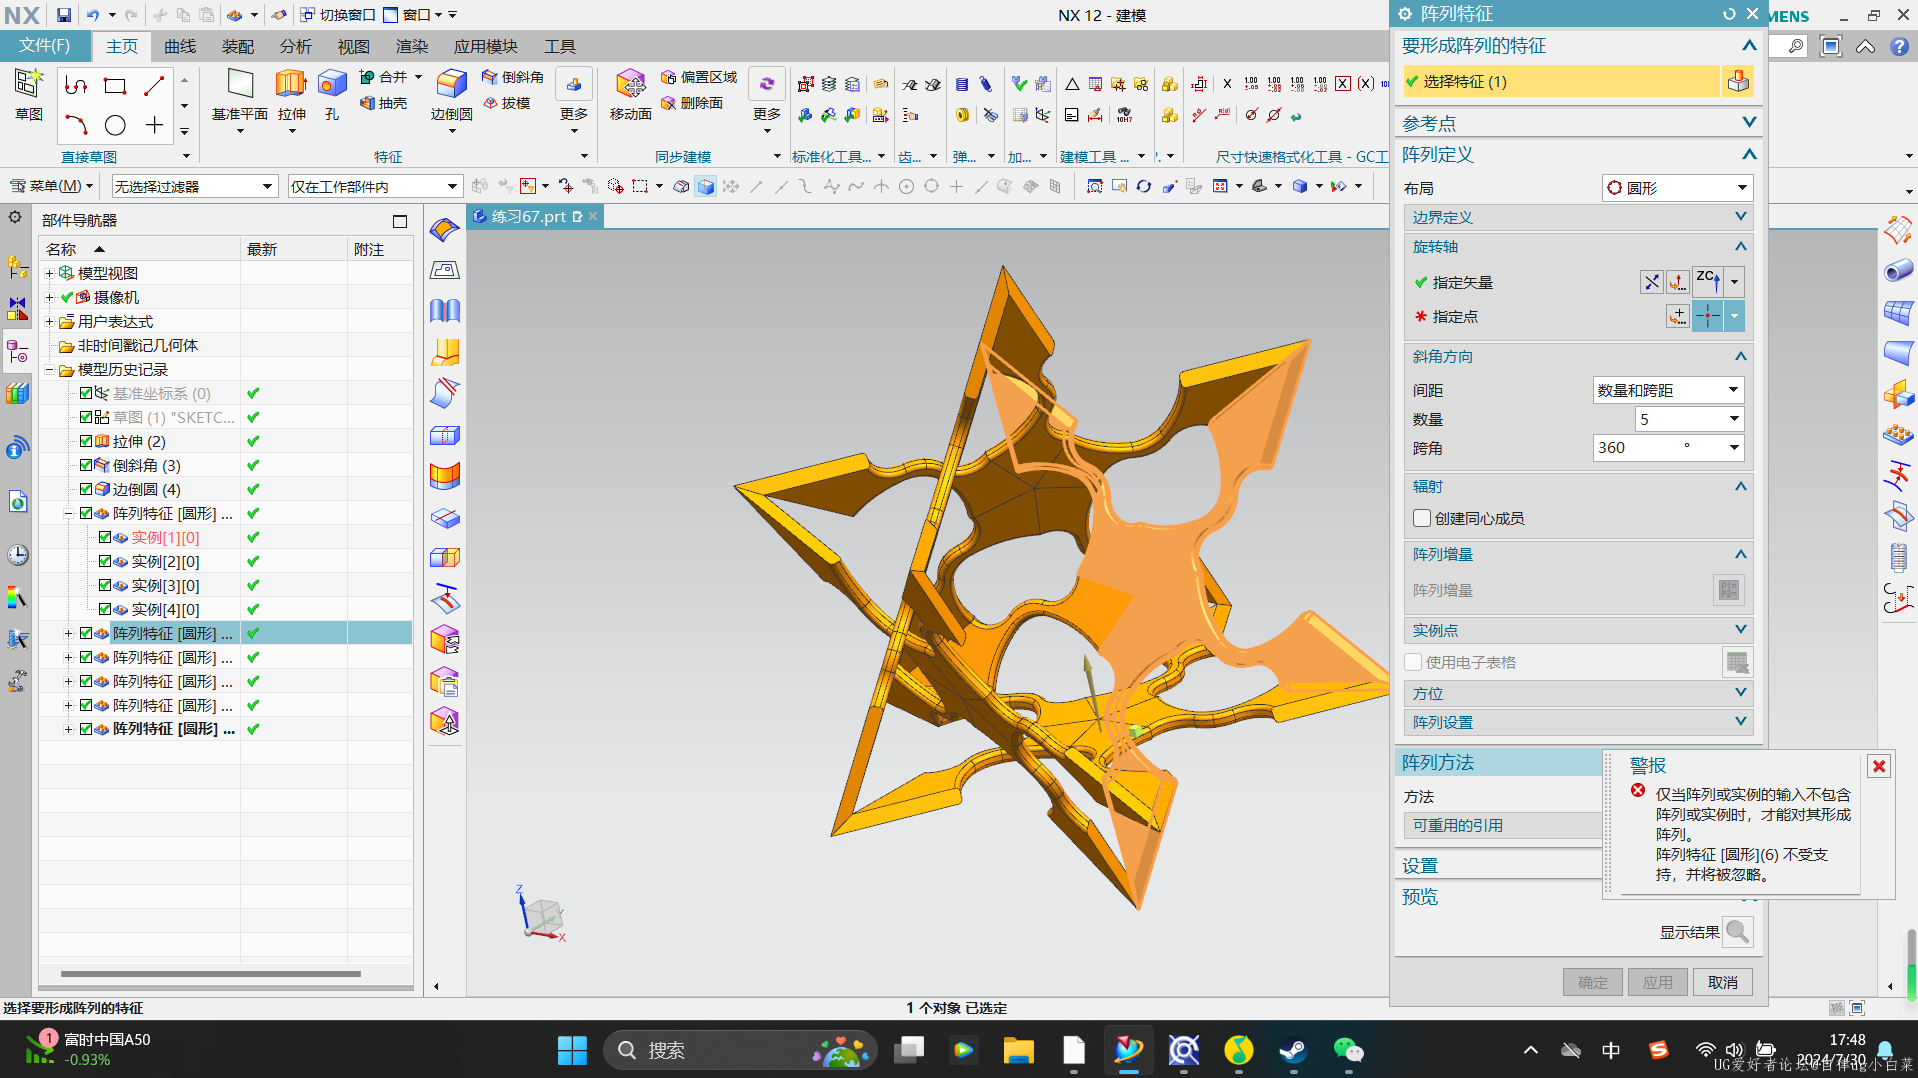Viewport: 1918px width, 1078px height.
Task: Click the Chamfer (倒斜角) tool
Action: 512,77
